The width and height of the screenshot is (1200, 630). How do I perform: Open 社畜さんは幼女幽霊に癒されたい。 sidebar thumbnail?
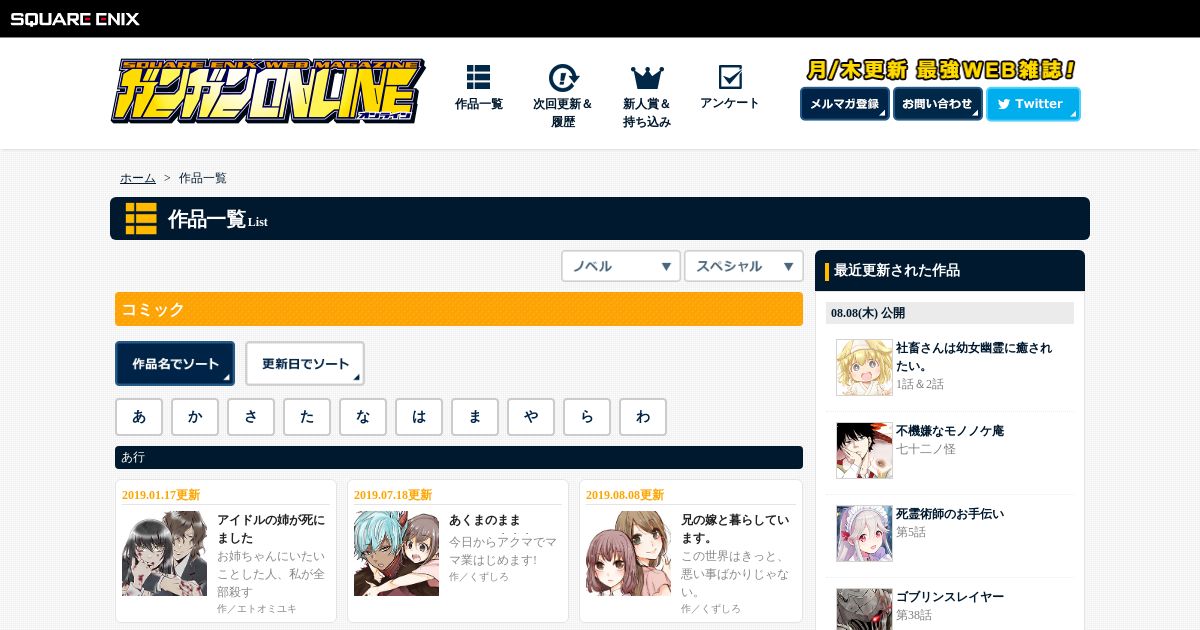(x=864, y=367)
